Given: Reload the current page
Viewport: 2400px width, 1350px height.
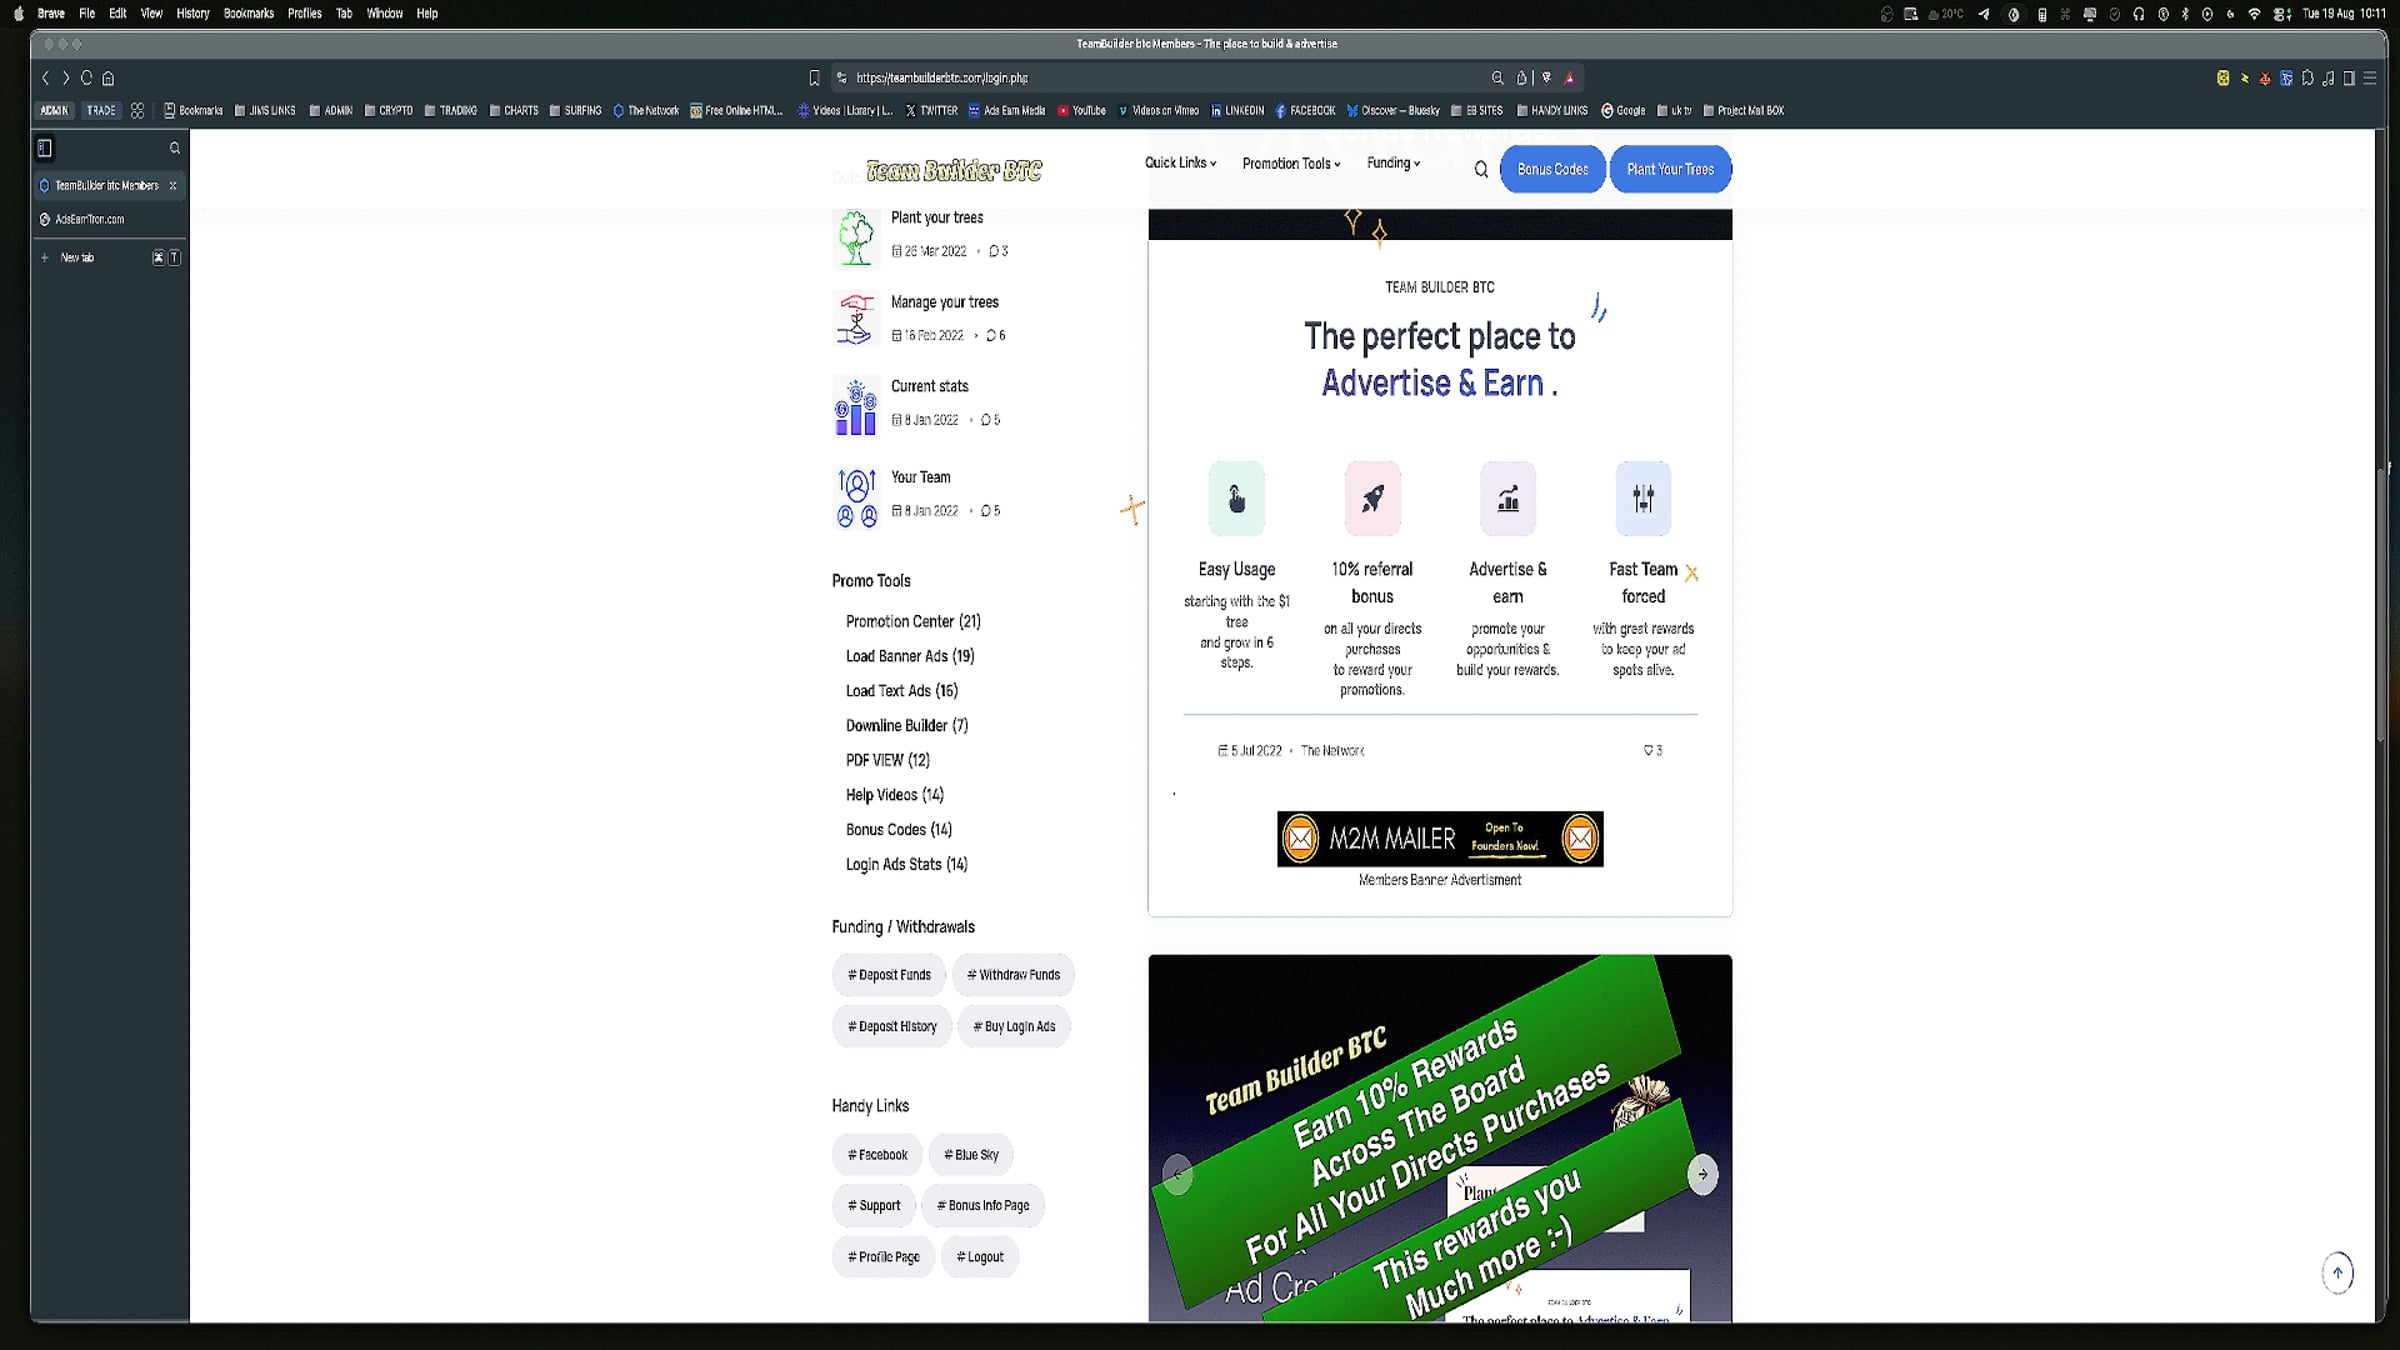Looking at the screenshot, I should [x=87, y=78].
